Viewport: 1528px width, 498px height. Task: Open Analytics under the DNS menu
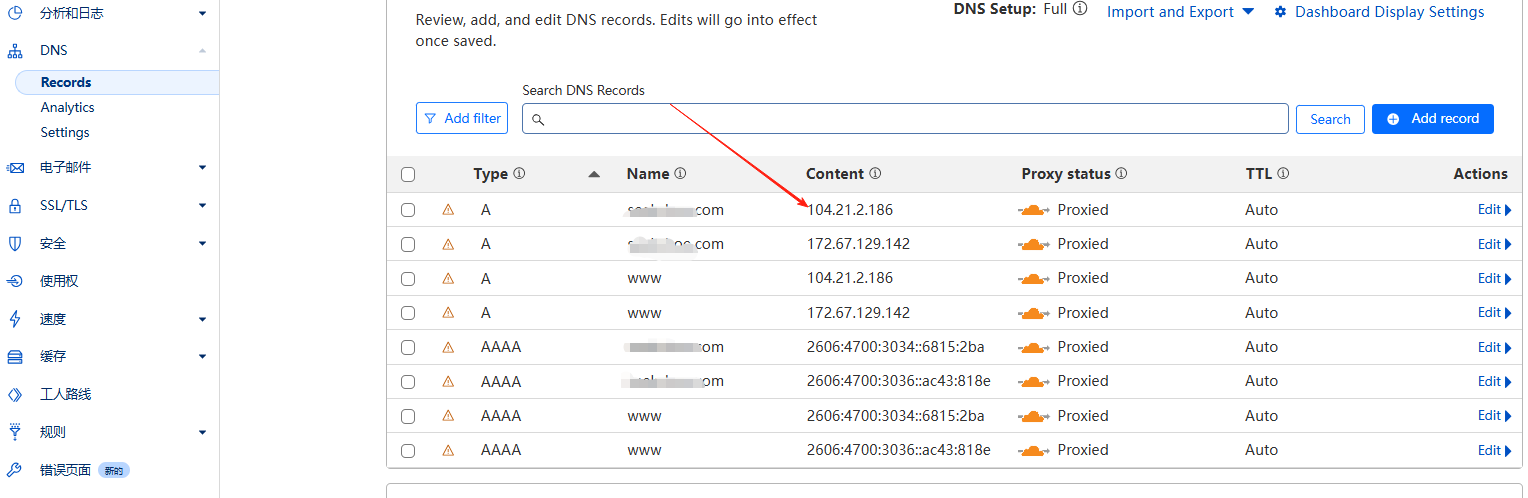[67, 107]
